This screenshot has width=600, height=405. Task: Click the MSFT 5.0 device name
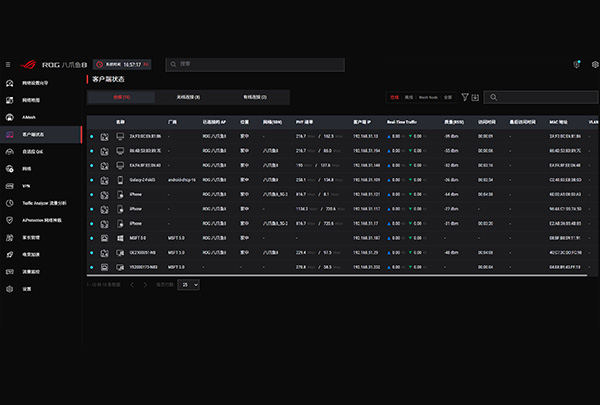(137, 238)
